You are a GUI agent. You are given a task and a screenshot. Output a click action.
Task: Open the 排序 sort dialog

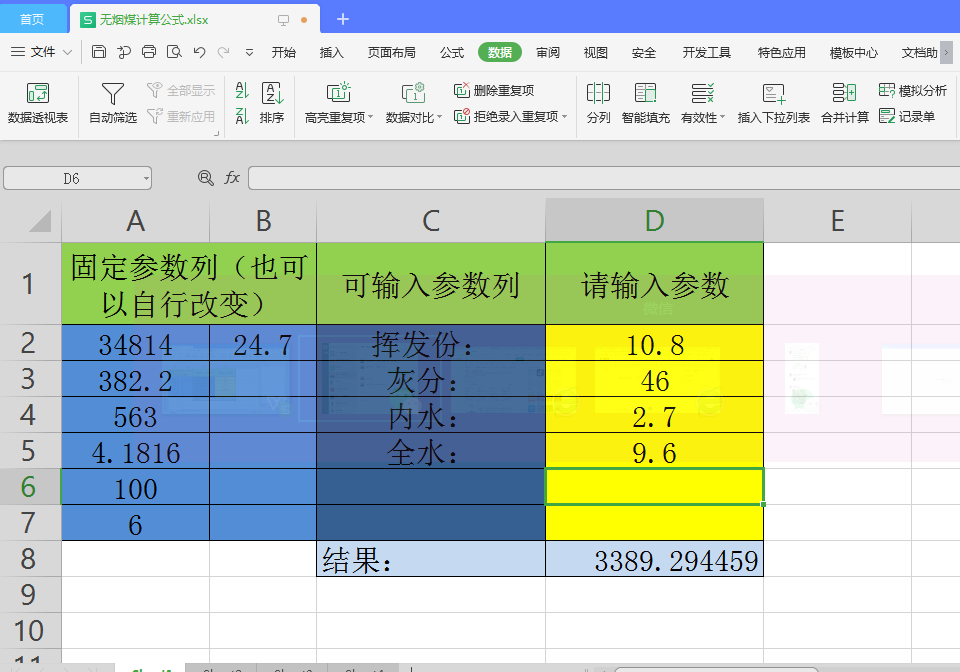coord(272,103)
